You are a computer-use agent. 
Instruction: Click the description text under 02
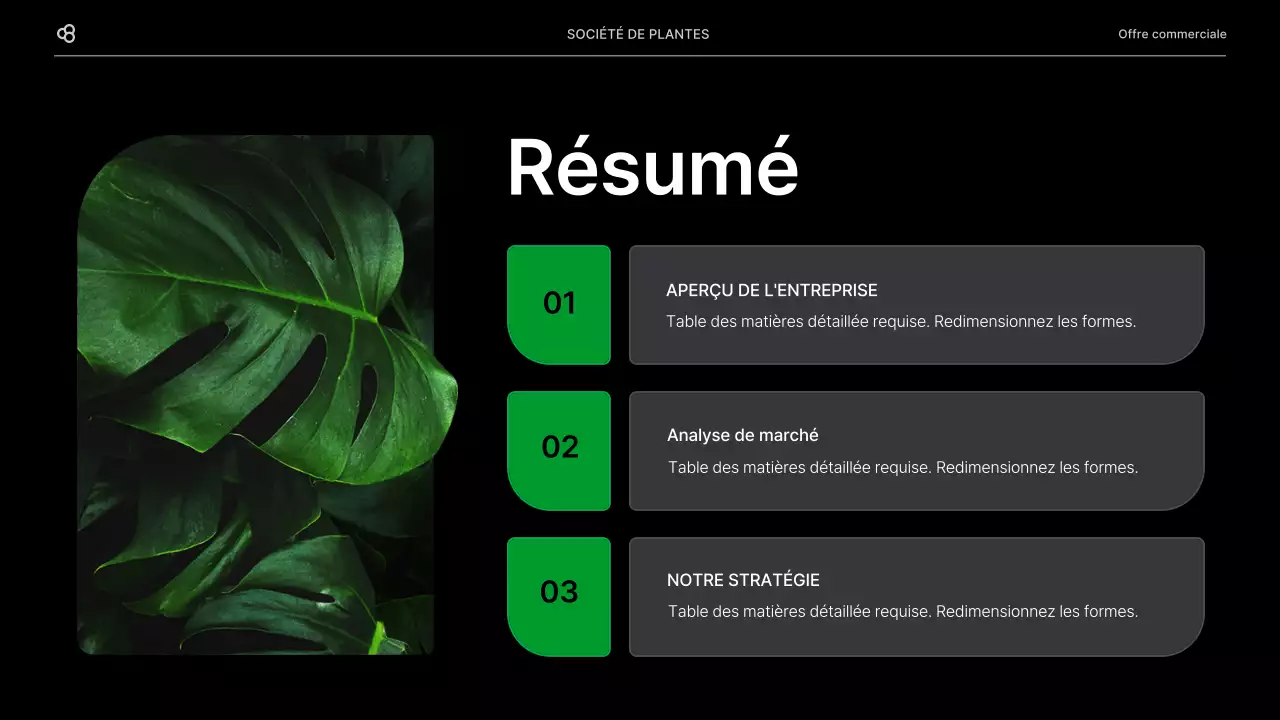[x=903, y=467]
